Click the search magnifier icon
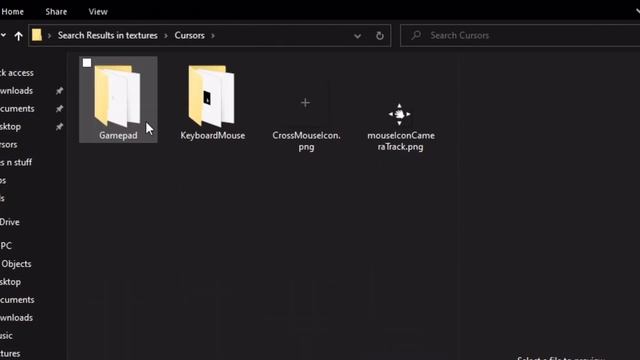 pos(416,36)
